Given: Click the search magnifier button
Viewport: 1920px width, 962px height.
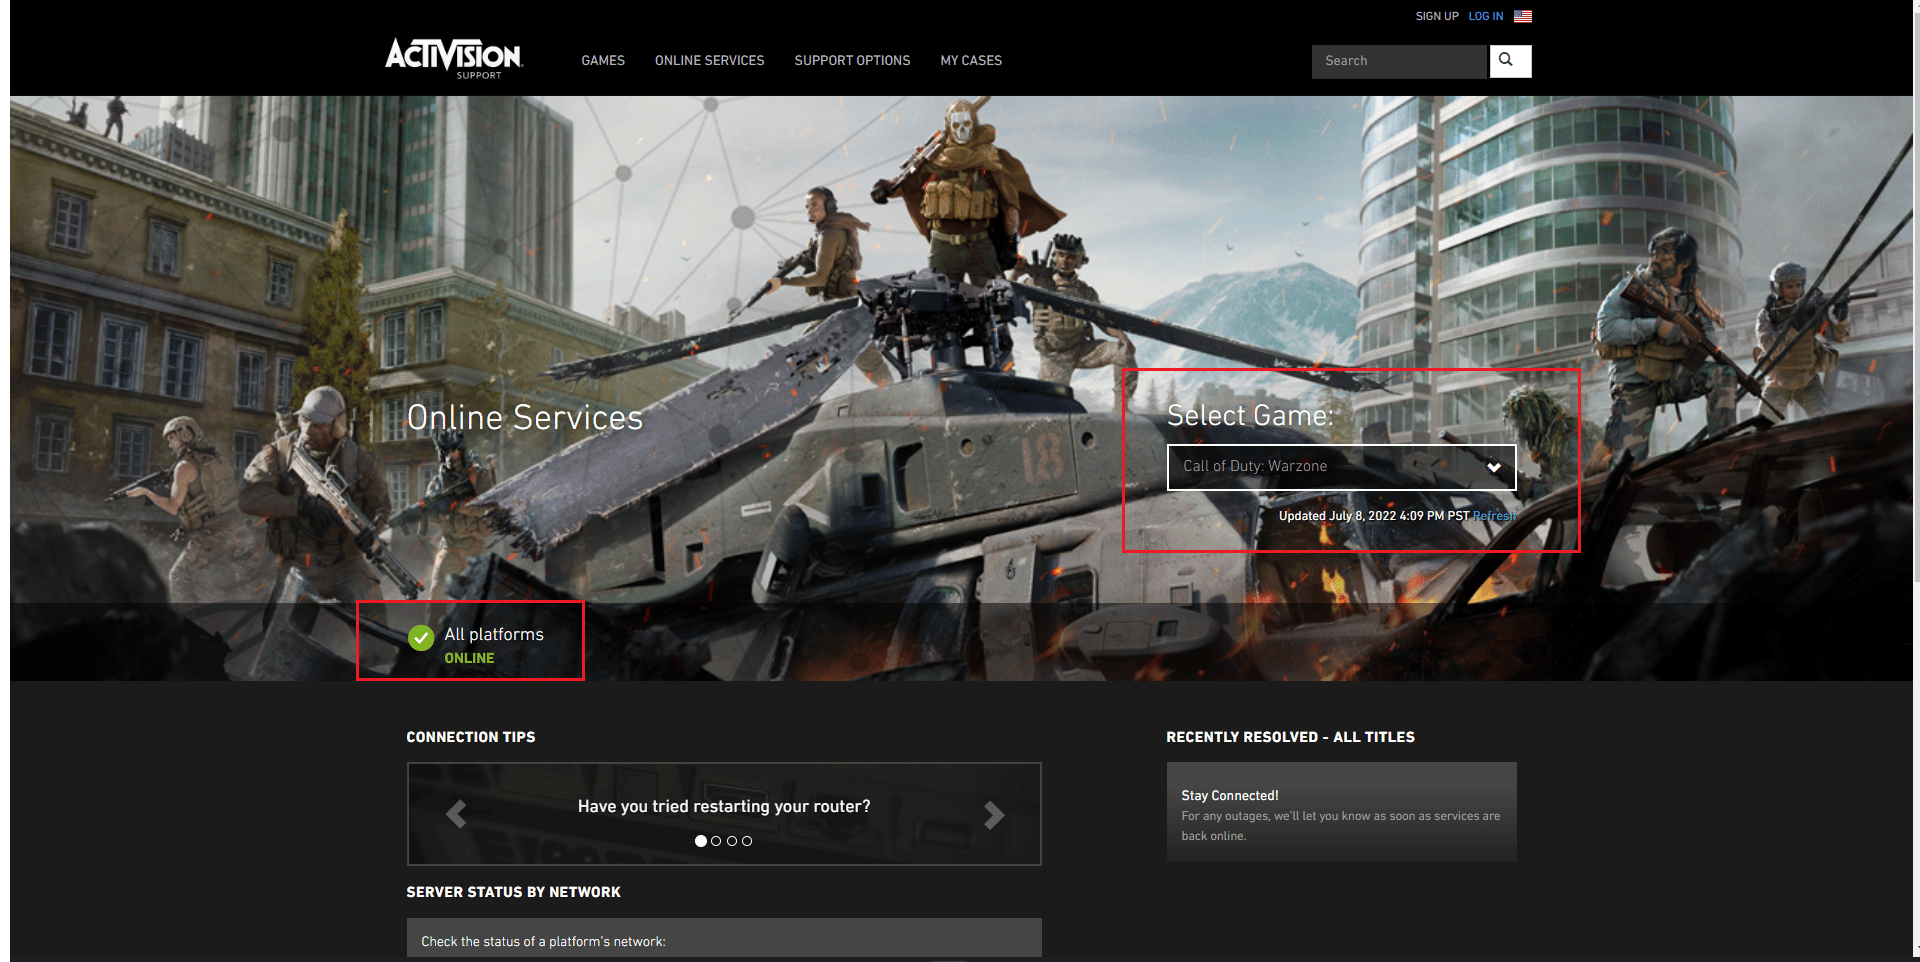Looking at the screenshot, I should coord(1510,61).
